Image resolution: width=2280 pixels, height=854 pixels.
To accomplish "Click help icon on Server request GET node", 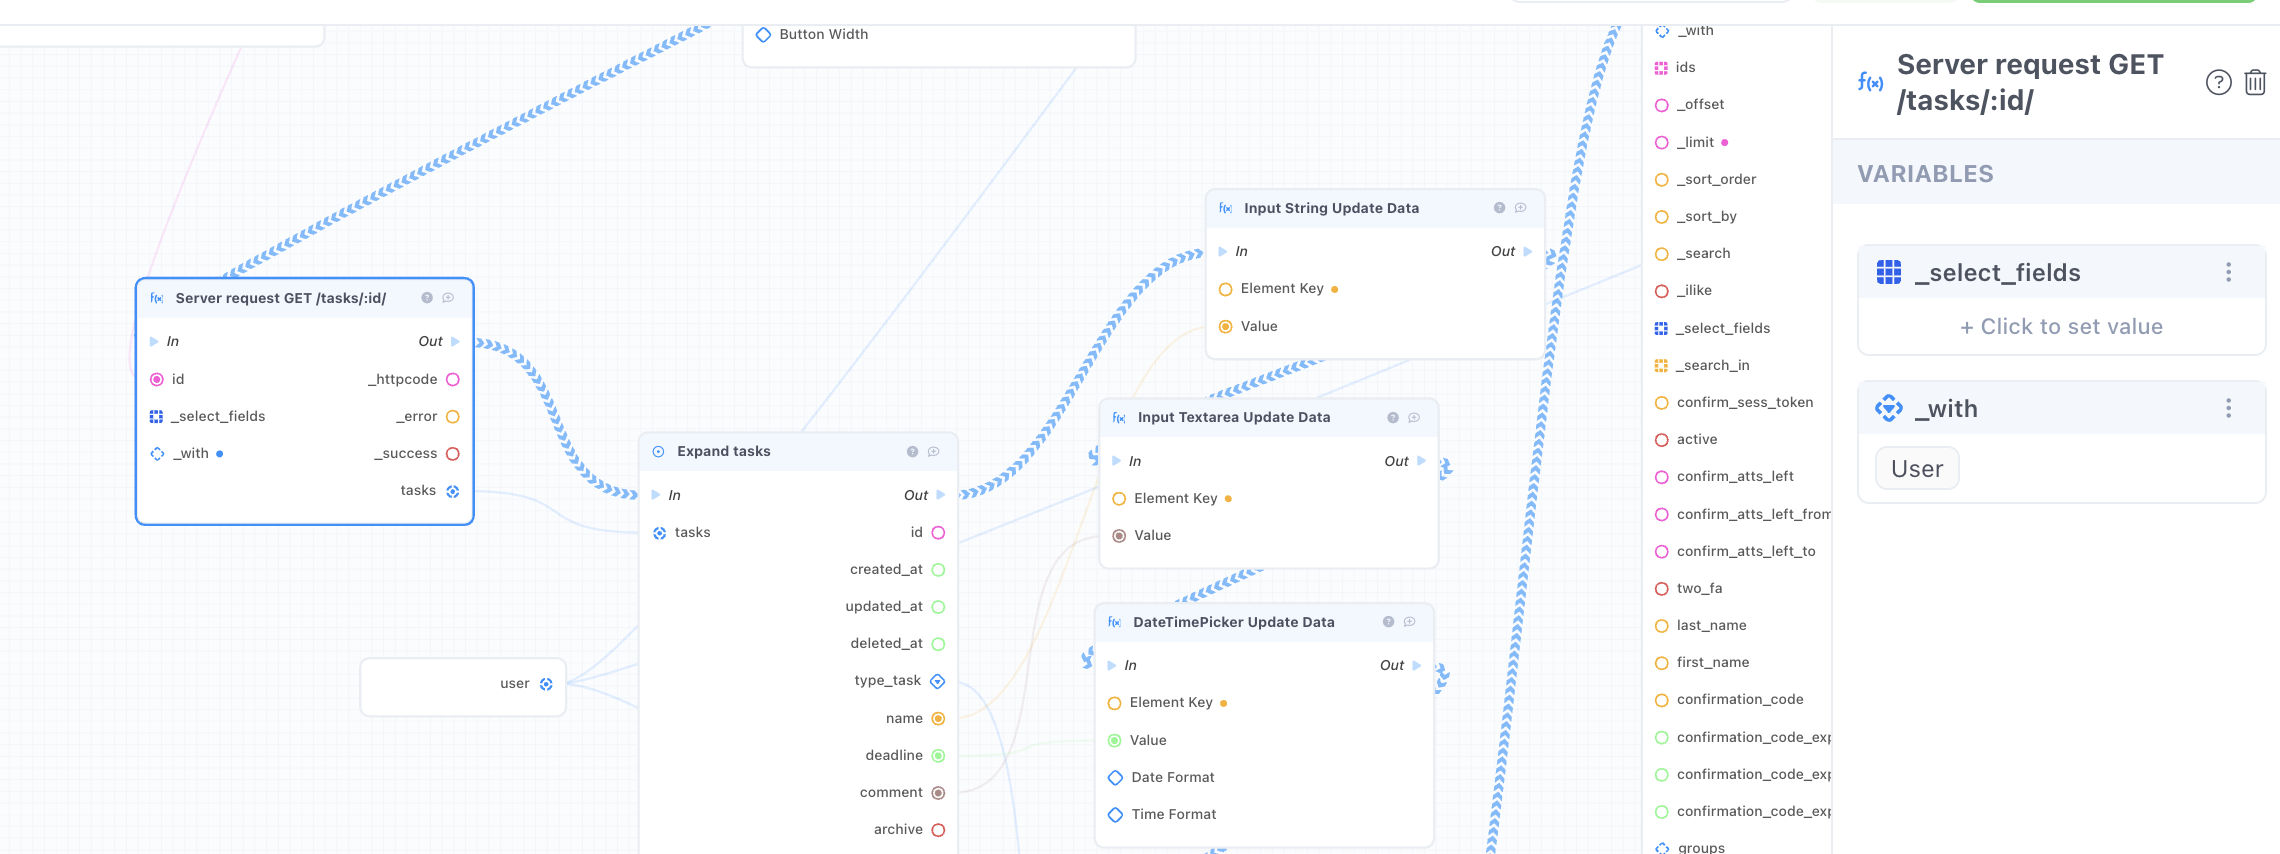I will coord(427,298).
